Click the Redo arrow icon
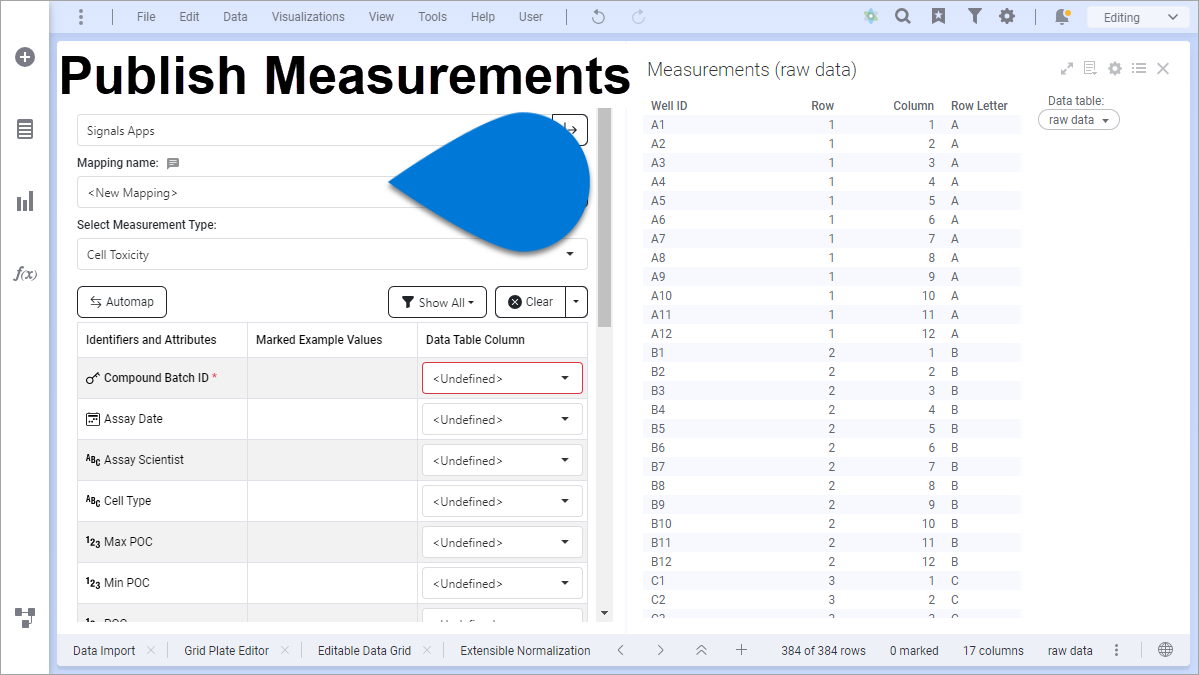 click(x=638, y=17)
